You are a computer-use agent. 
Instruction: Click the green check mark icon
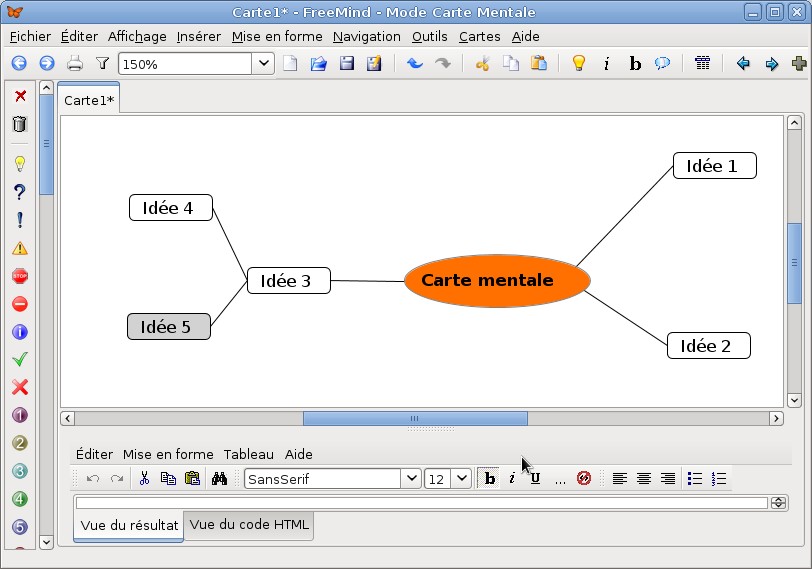point(20,359)
